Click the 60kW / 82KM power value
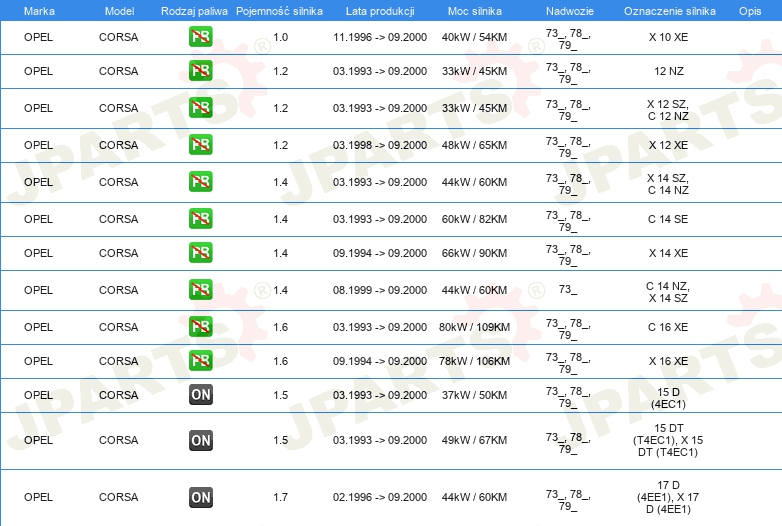The height and width of the screenshot is (526, 782). click(474, 219)
